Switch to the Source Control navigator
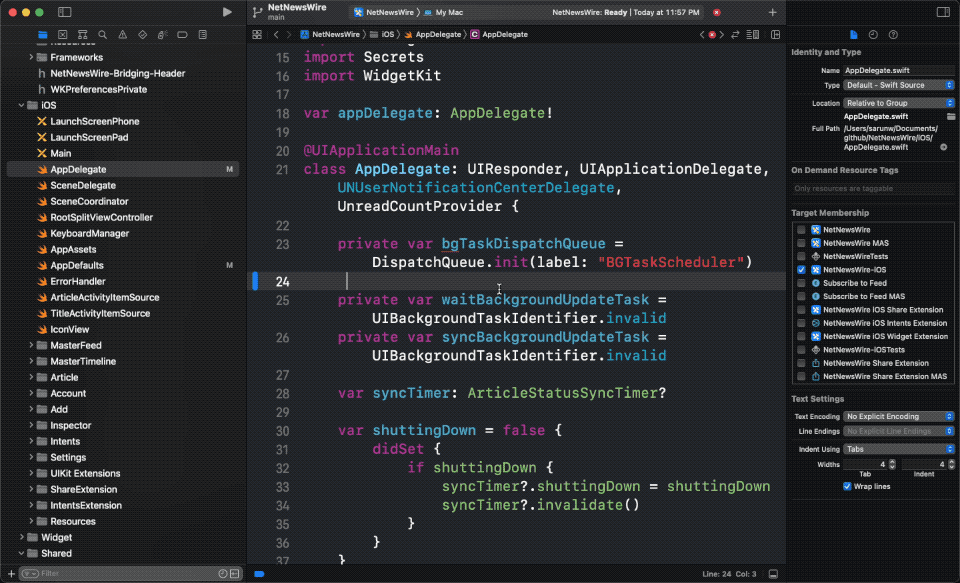The width and height of the screenshot is (960, 583). tap(60, 34)
